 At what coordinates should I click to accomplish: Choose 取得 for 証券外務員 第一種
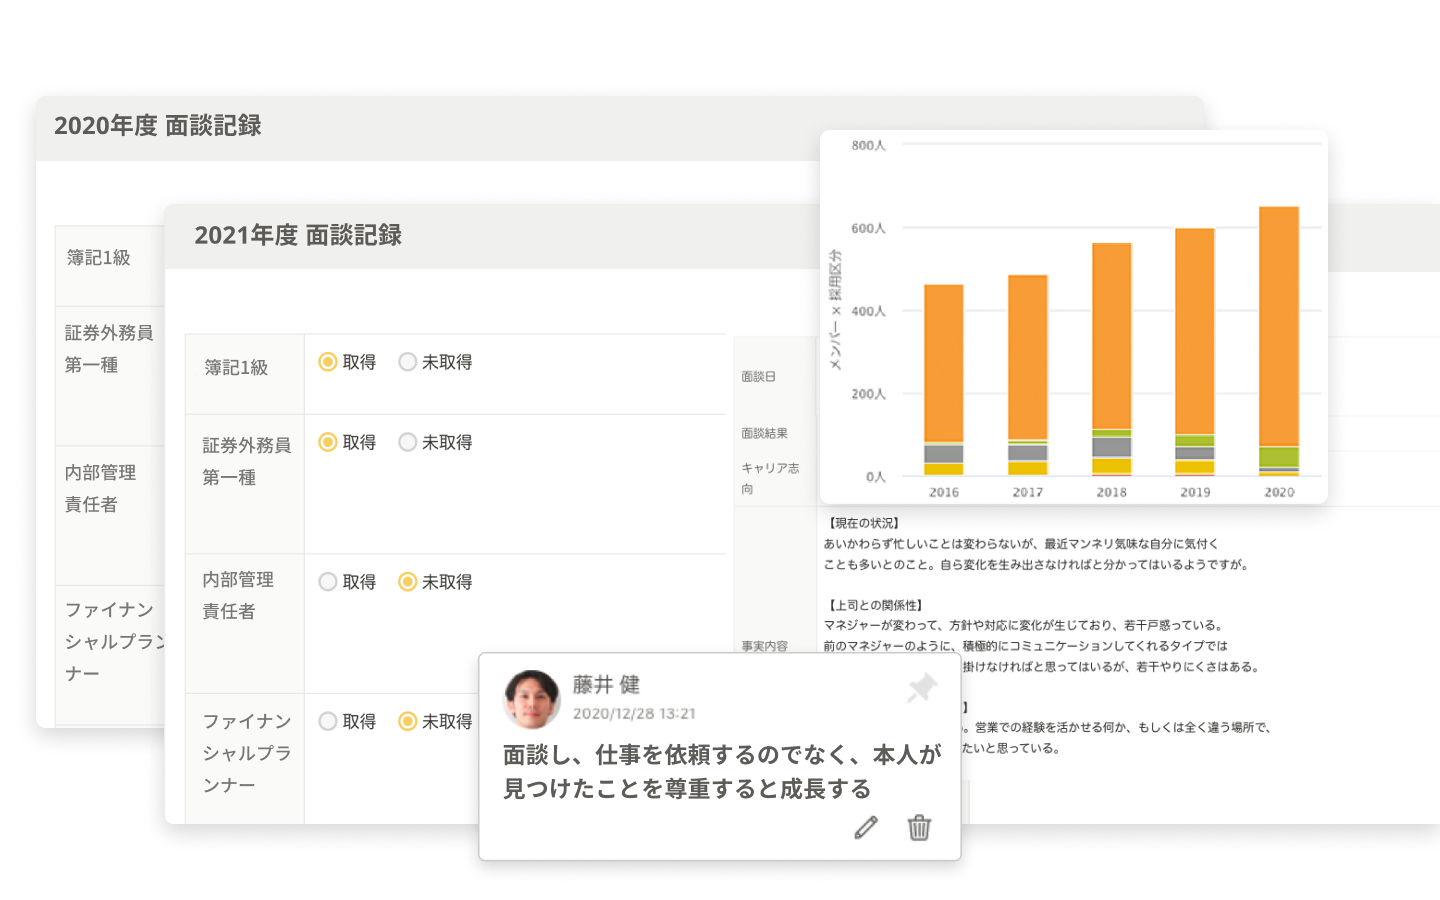coord(328,442)
